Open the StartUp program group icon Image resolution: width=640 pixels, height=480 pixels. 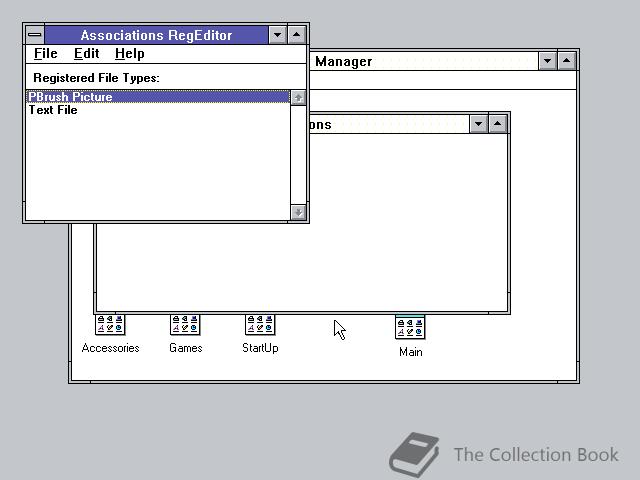(260, 325)
